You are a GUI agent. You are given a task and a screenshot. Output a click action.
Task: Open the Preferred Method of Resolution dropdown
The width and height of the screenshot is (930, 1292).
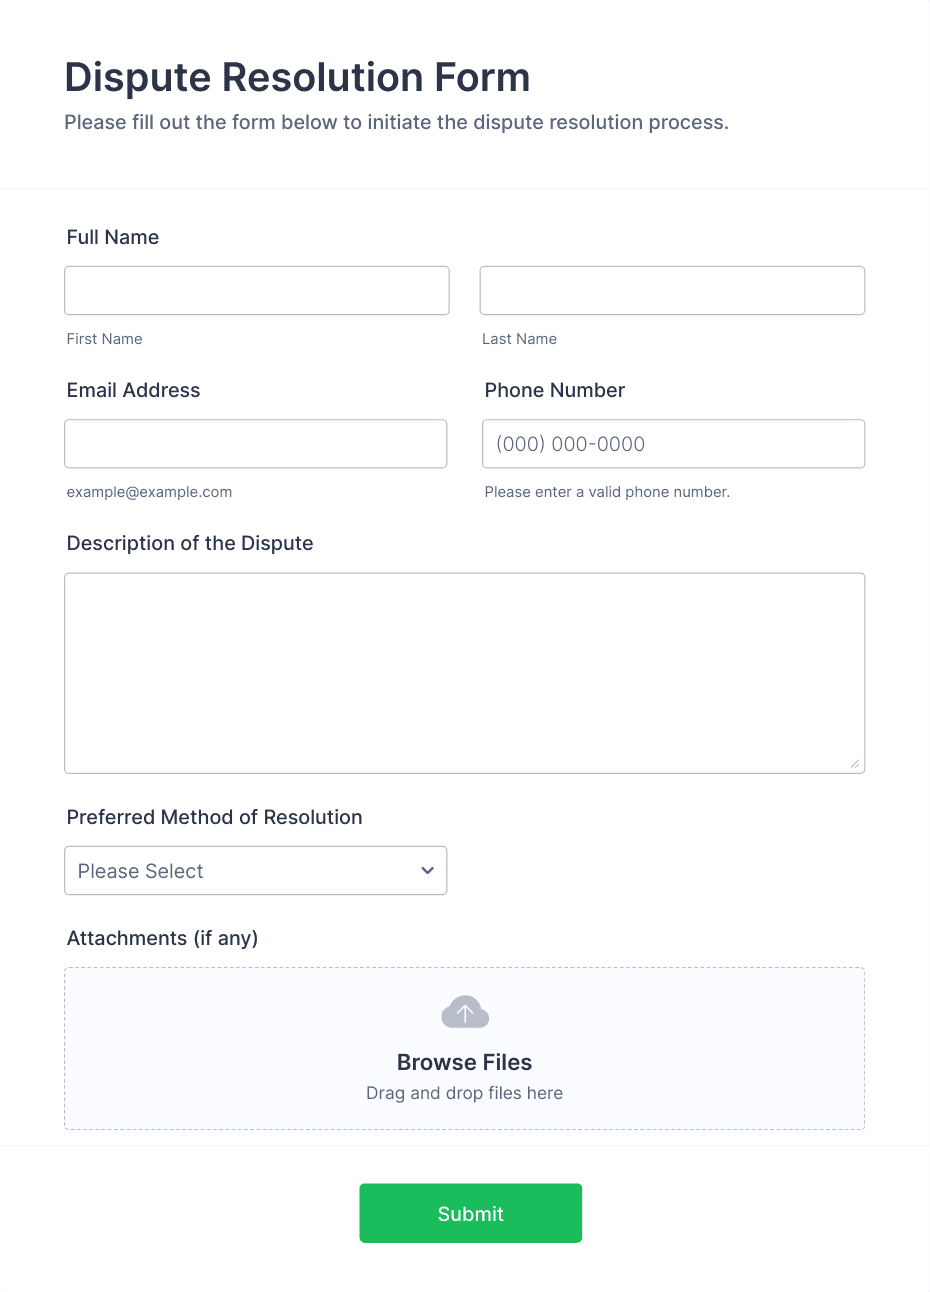255,871
